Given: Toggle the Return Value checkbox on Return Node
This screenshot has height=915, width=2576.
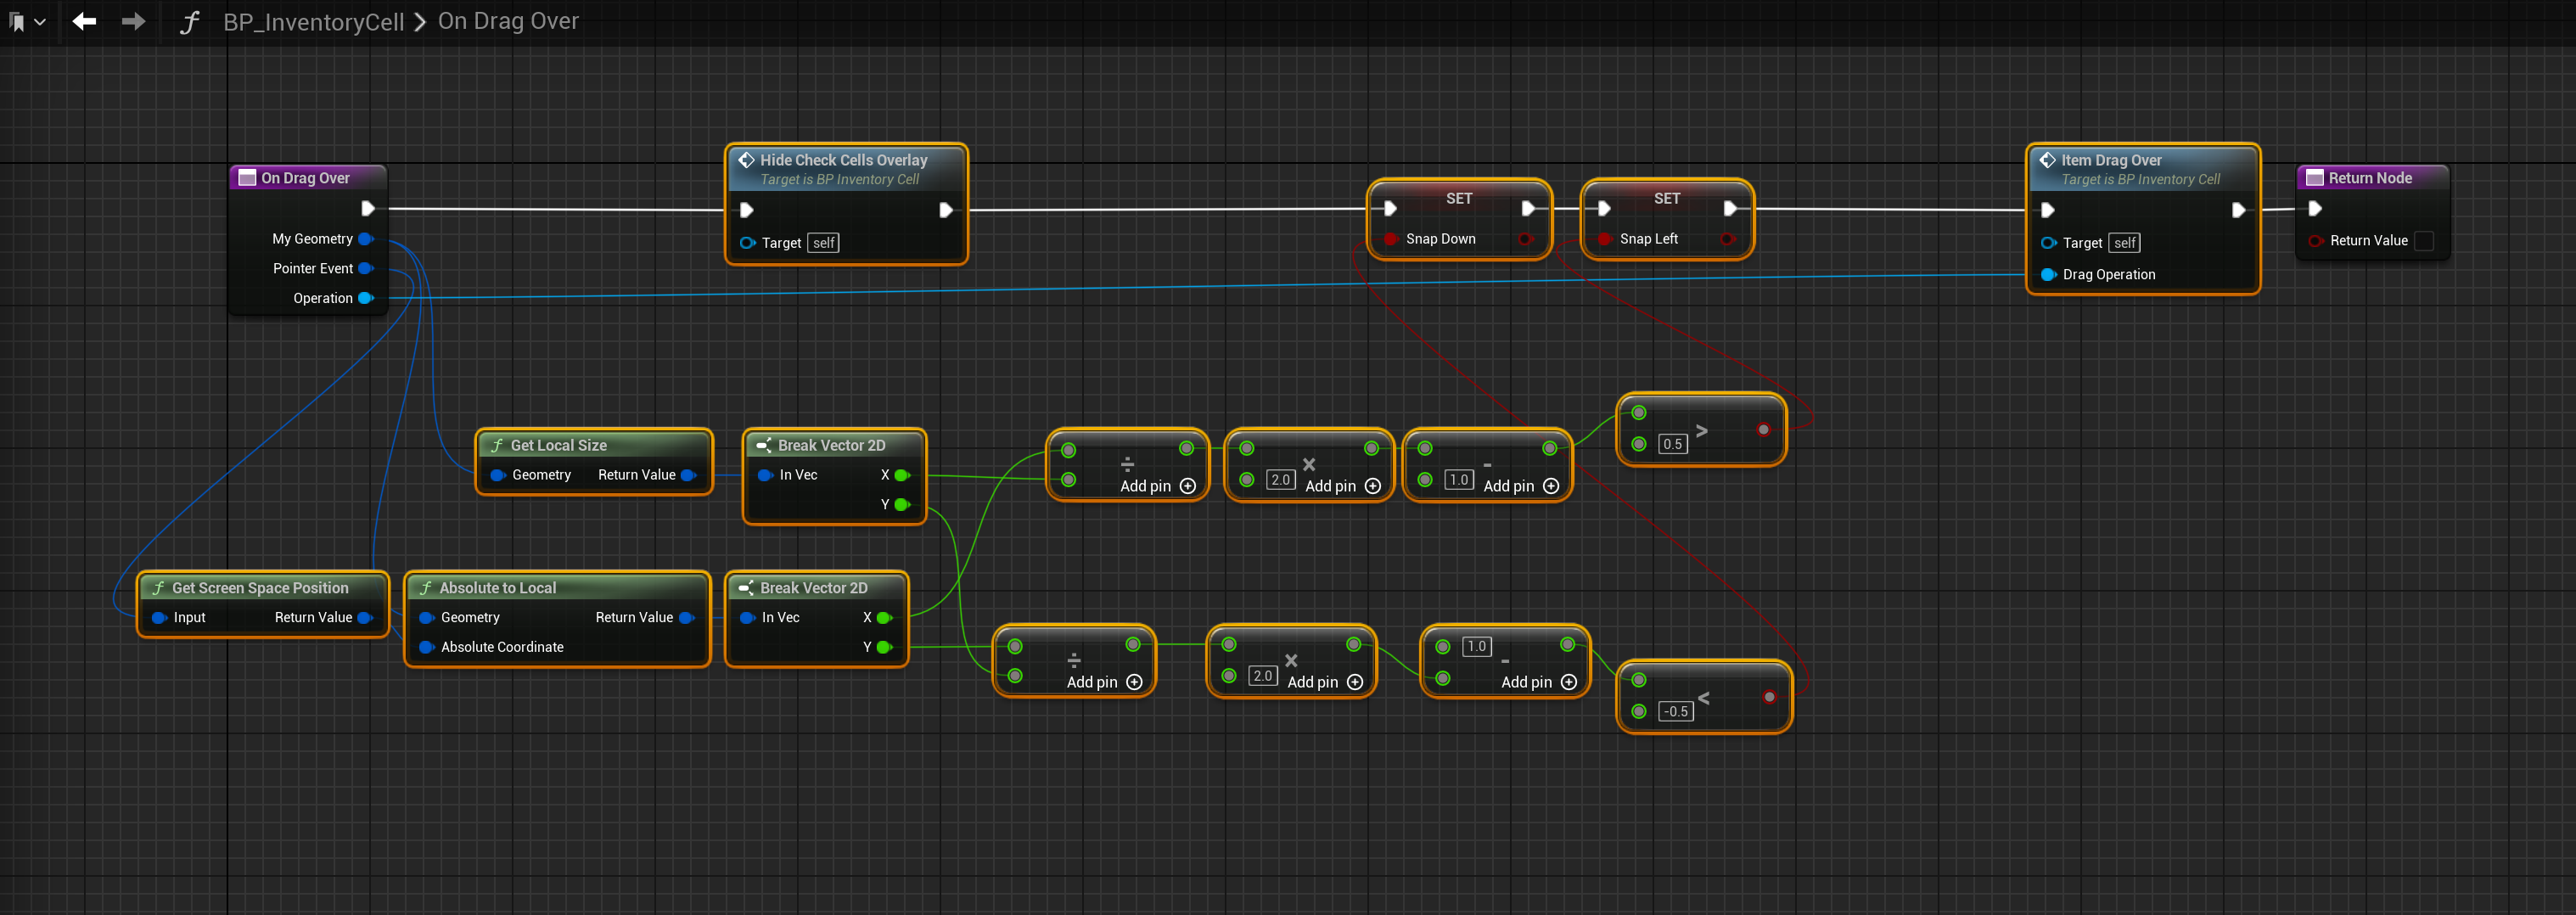Looking at the screenshot, I should [2423, 241].
